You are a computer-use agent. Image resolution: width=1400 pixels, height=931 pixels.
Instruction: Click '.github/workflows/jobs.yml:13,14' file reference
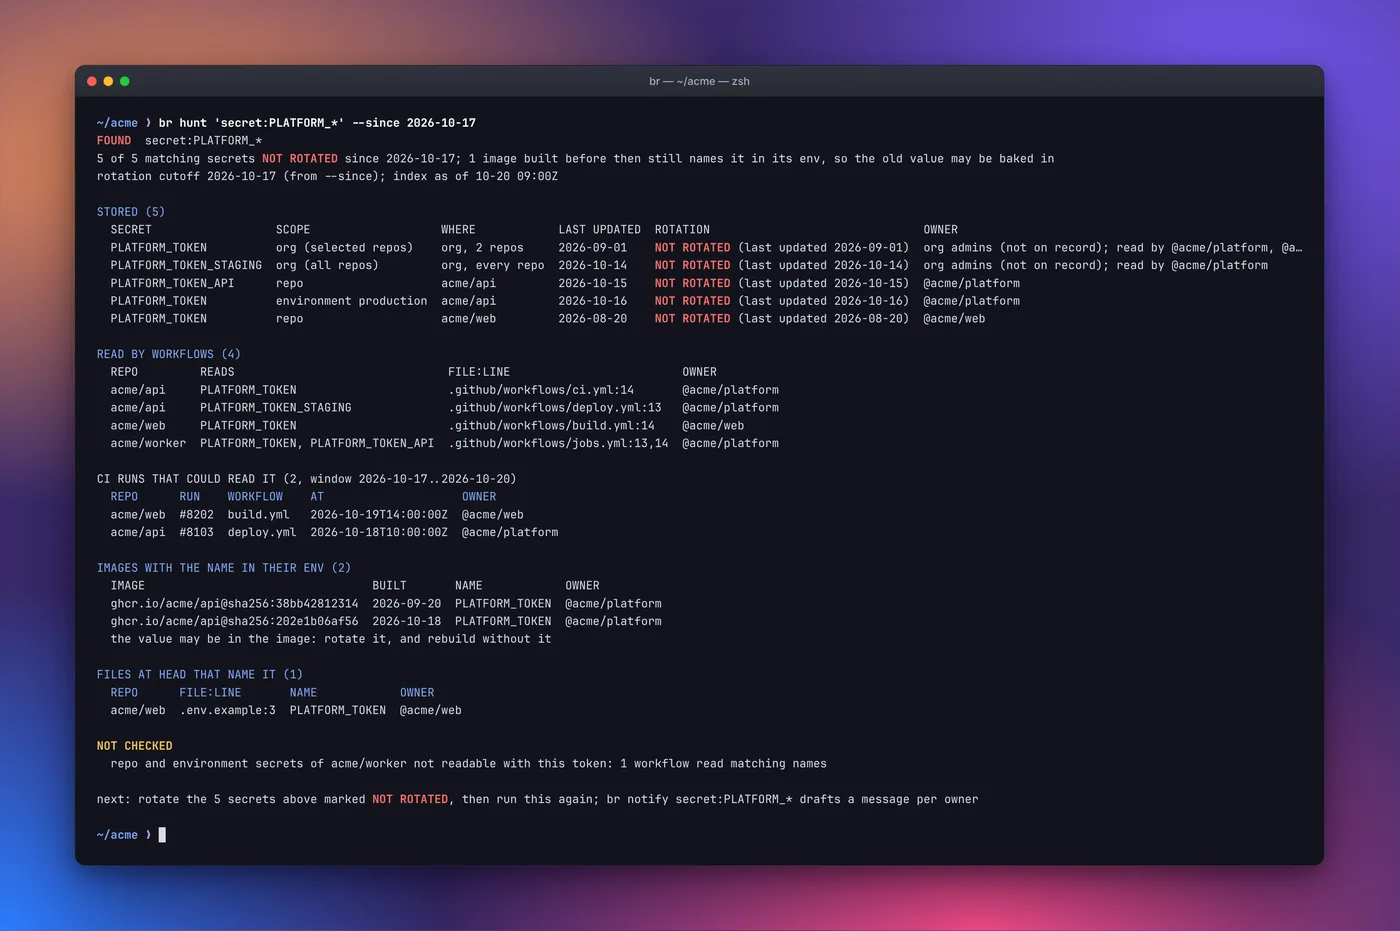click(x=558, y=444)
